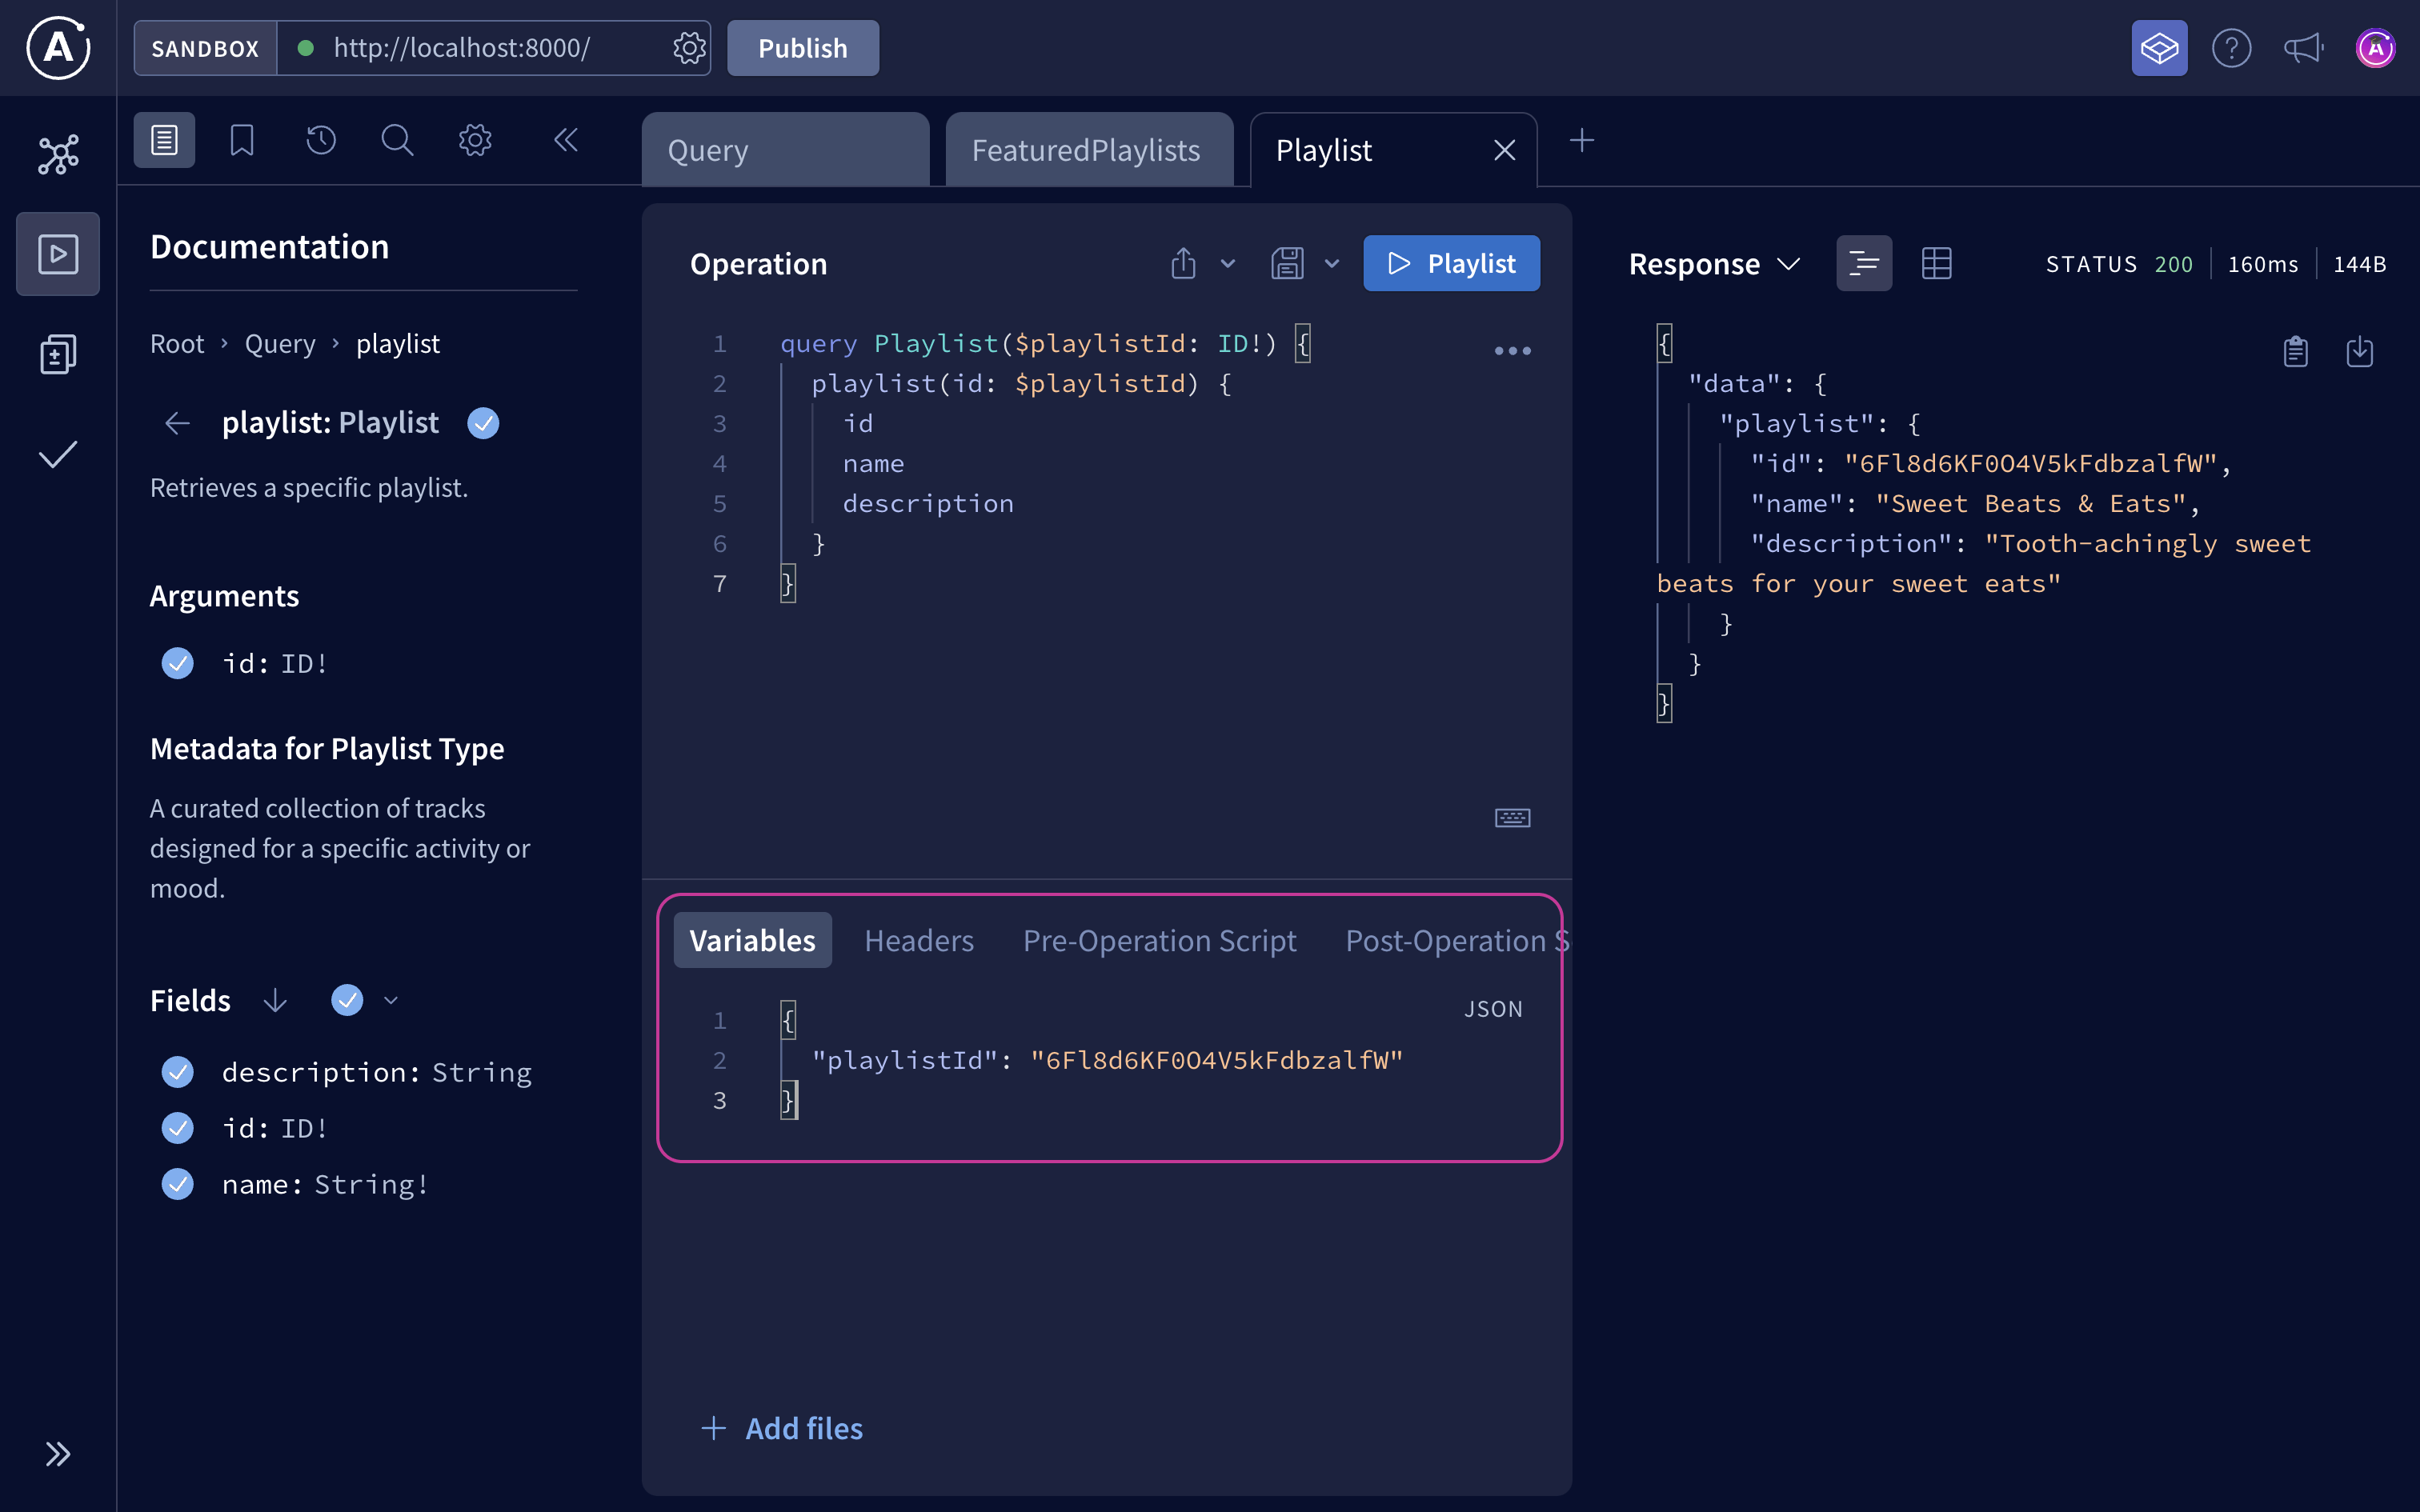Viewport: 2420px width, 1512px height.
Task: Open the Response display dropdown
Action: click(x=1789, y=263)
